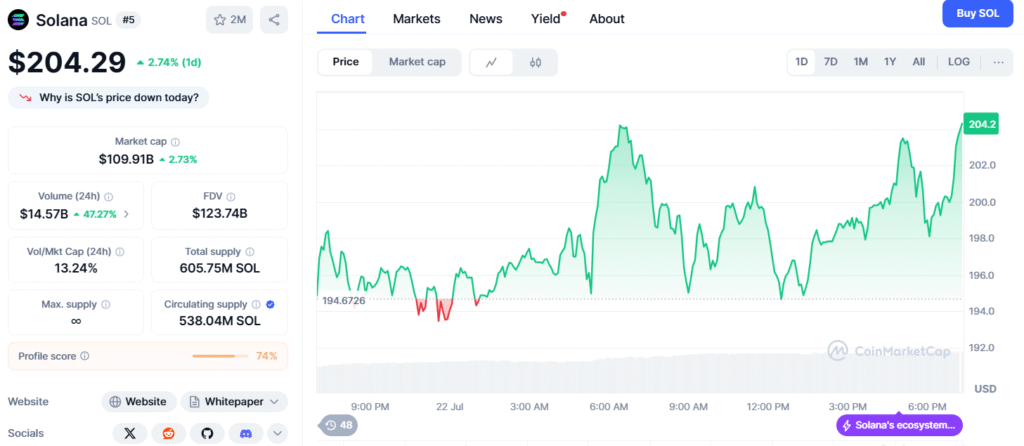
Task: Toggle the LOG scale on chart
Action: [x=958, y=62]
